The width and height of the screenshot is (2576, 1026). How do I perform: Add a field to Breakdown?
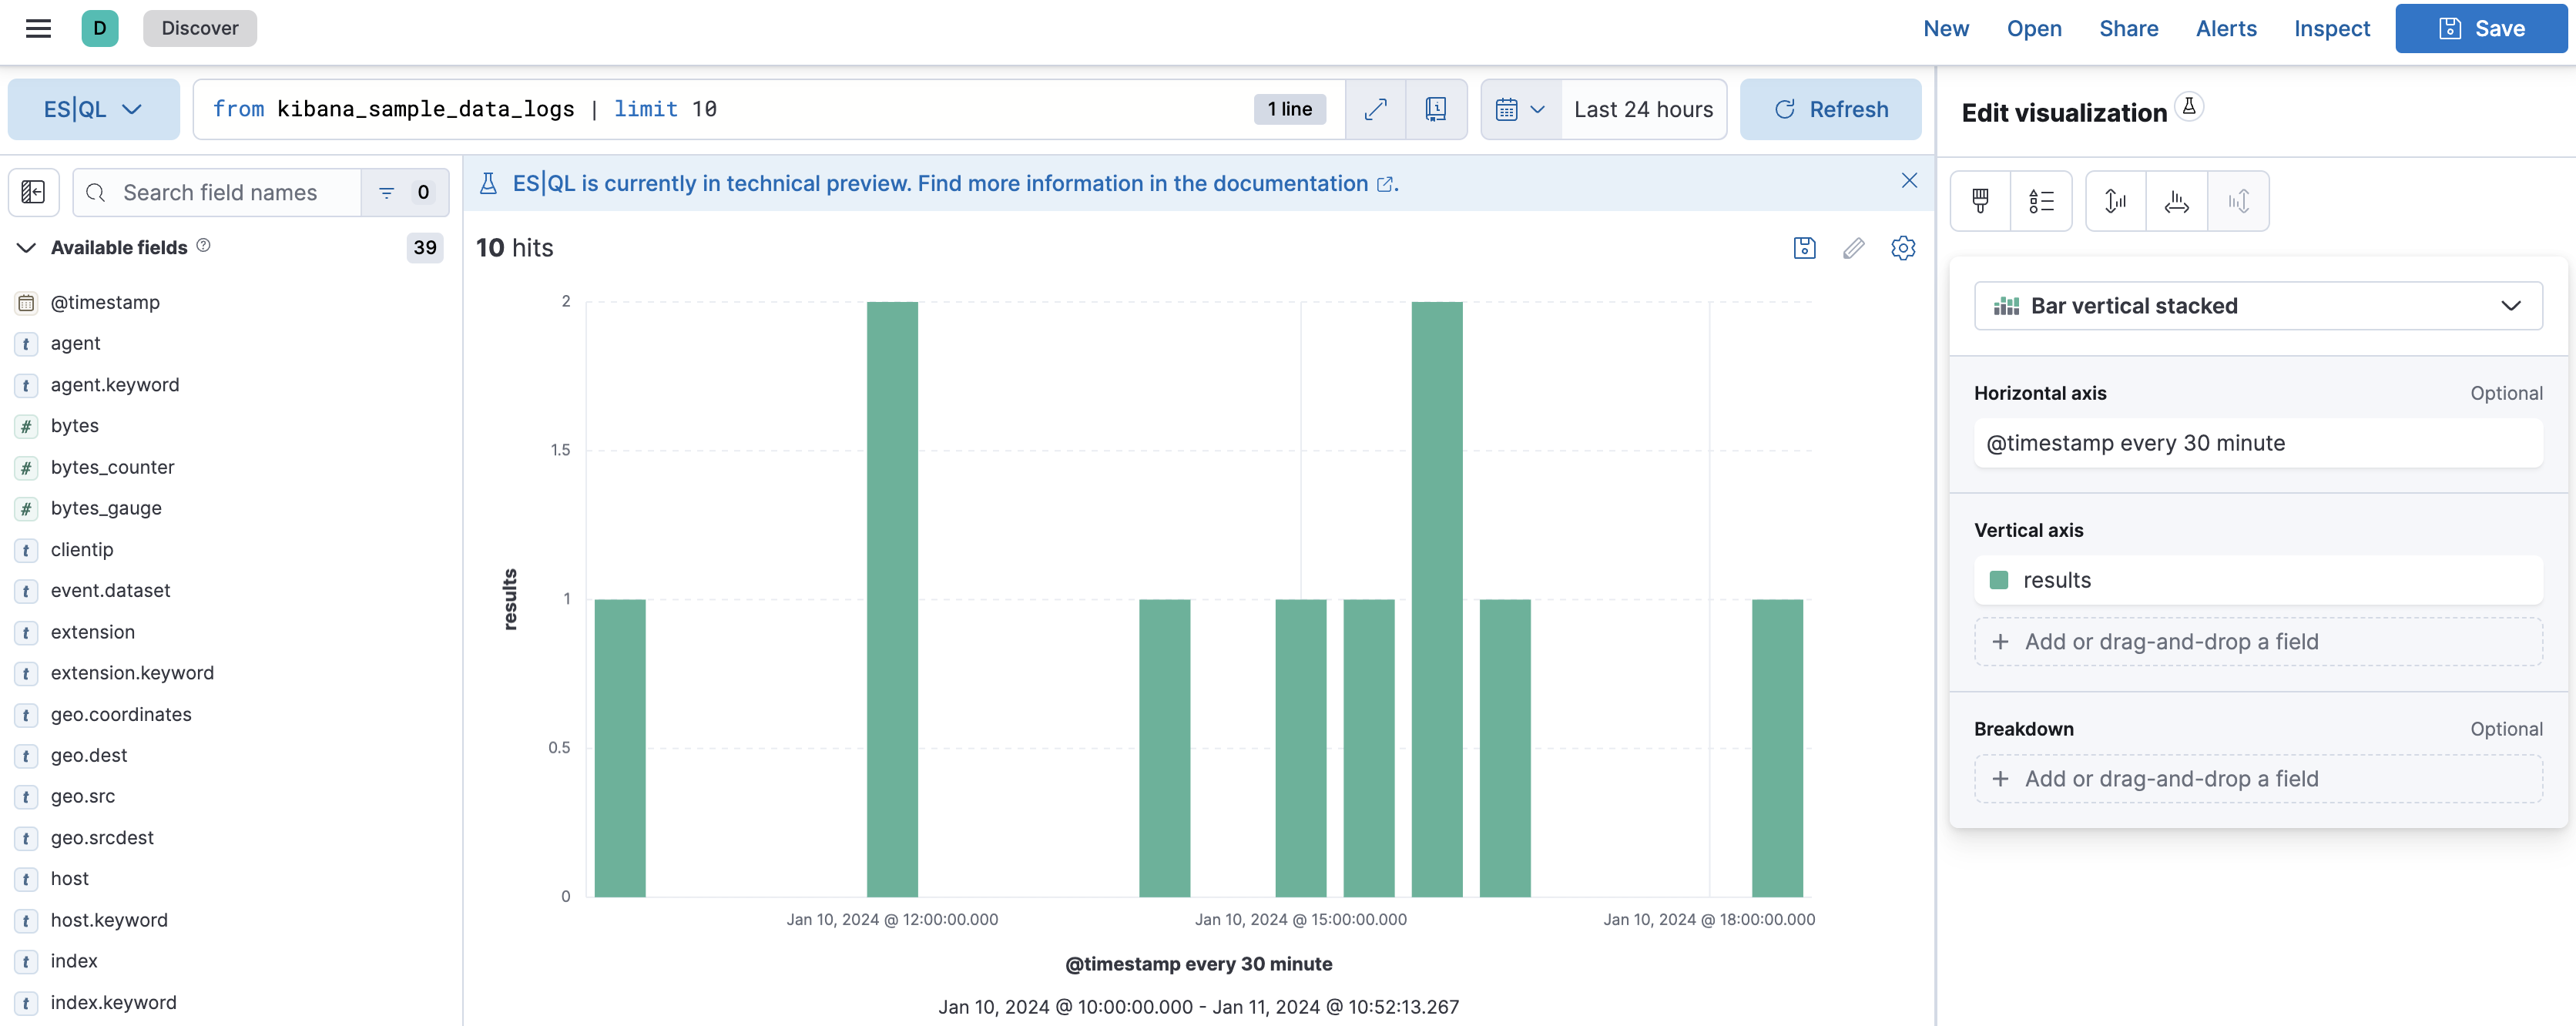click(2258, 779)
